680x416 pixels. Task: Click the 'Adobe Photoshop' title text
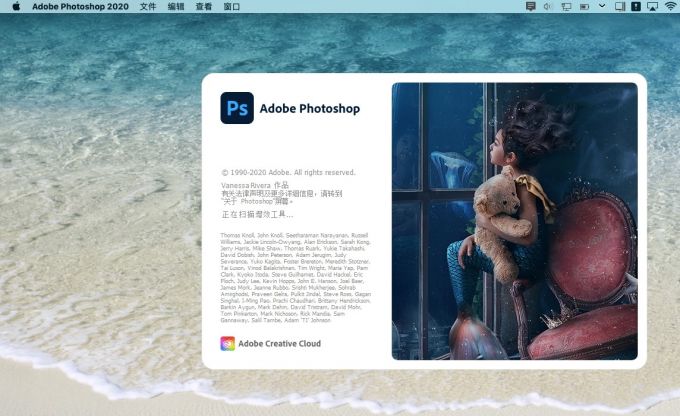(x=310, y=108)
